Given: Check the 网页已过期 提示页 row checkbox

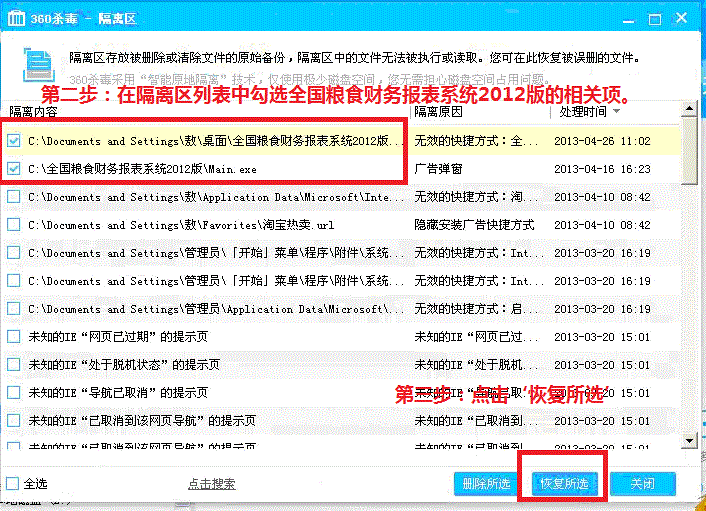Looking at the screenshot, I should pyautogui.click(x=14, y=337).
